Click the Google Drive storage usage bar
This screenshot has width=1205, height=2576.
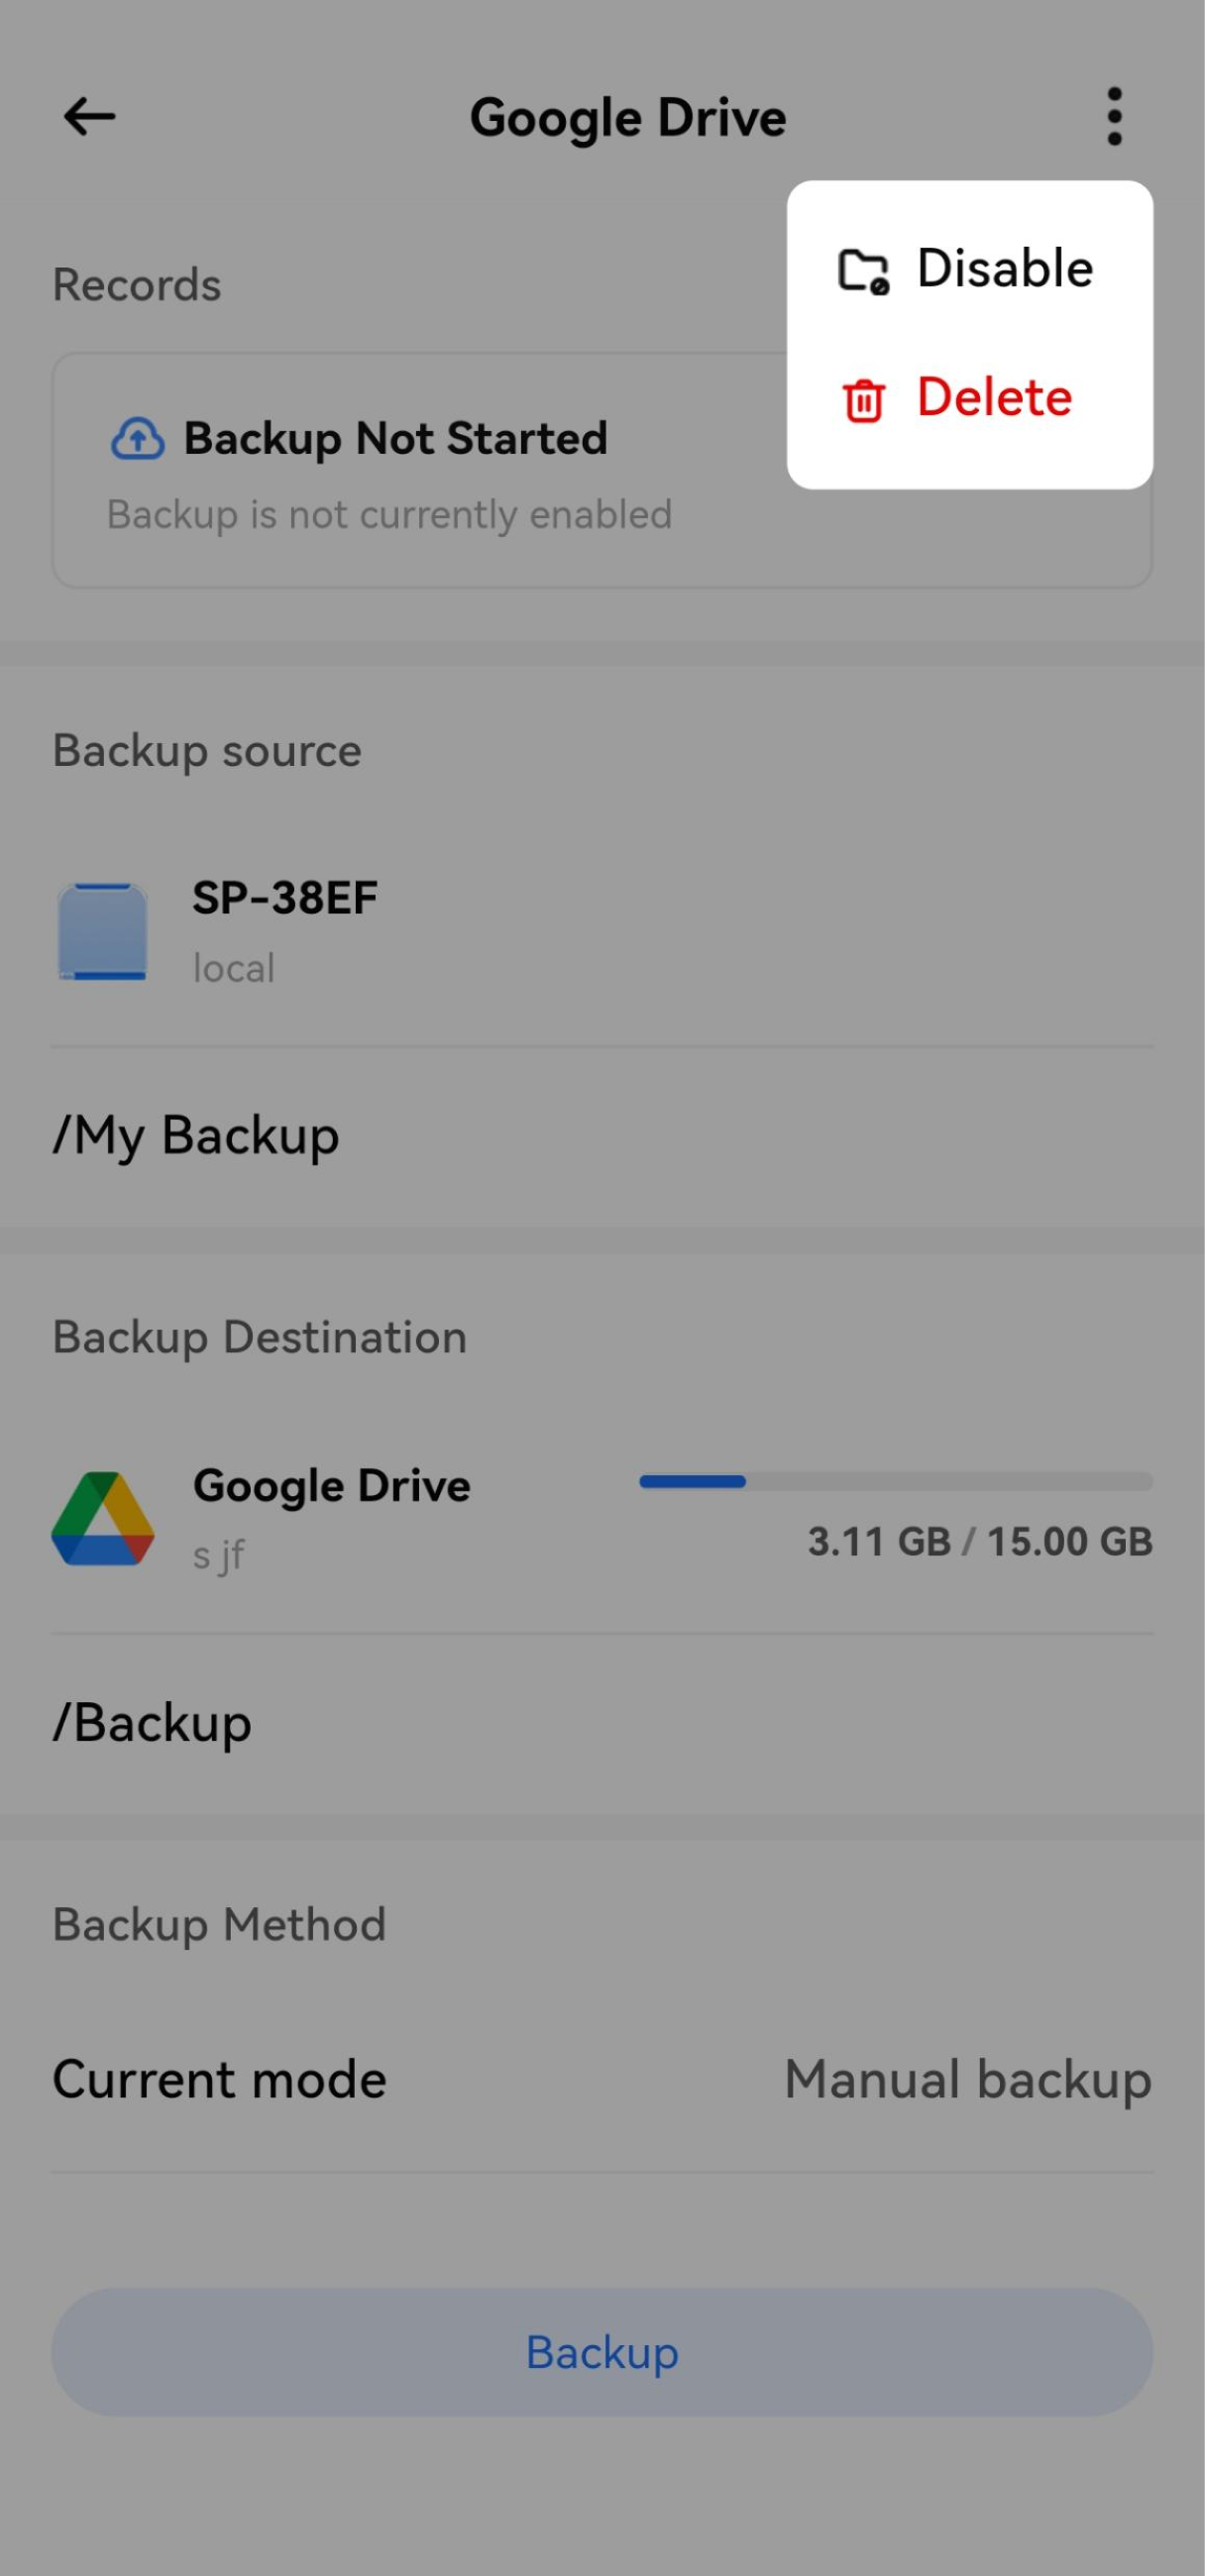[895, 1481]
